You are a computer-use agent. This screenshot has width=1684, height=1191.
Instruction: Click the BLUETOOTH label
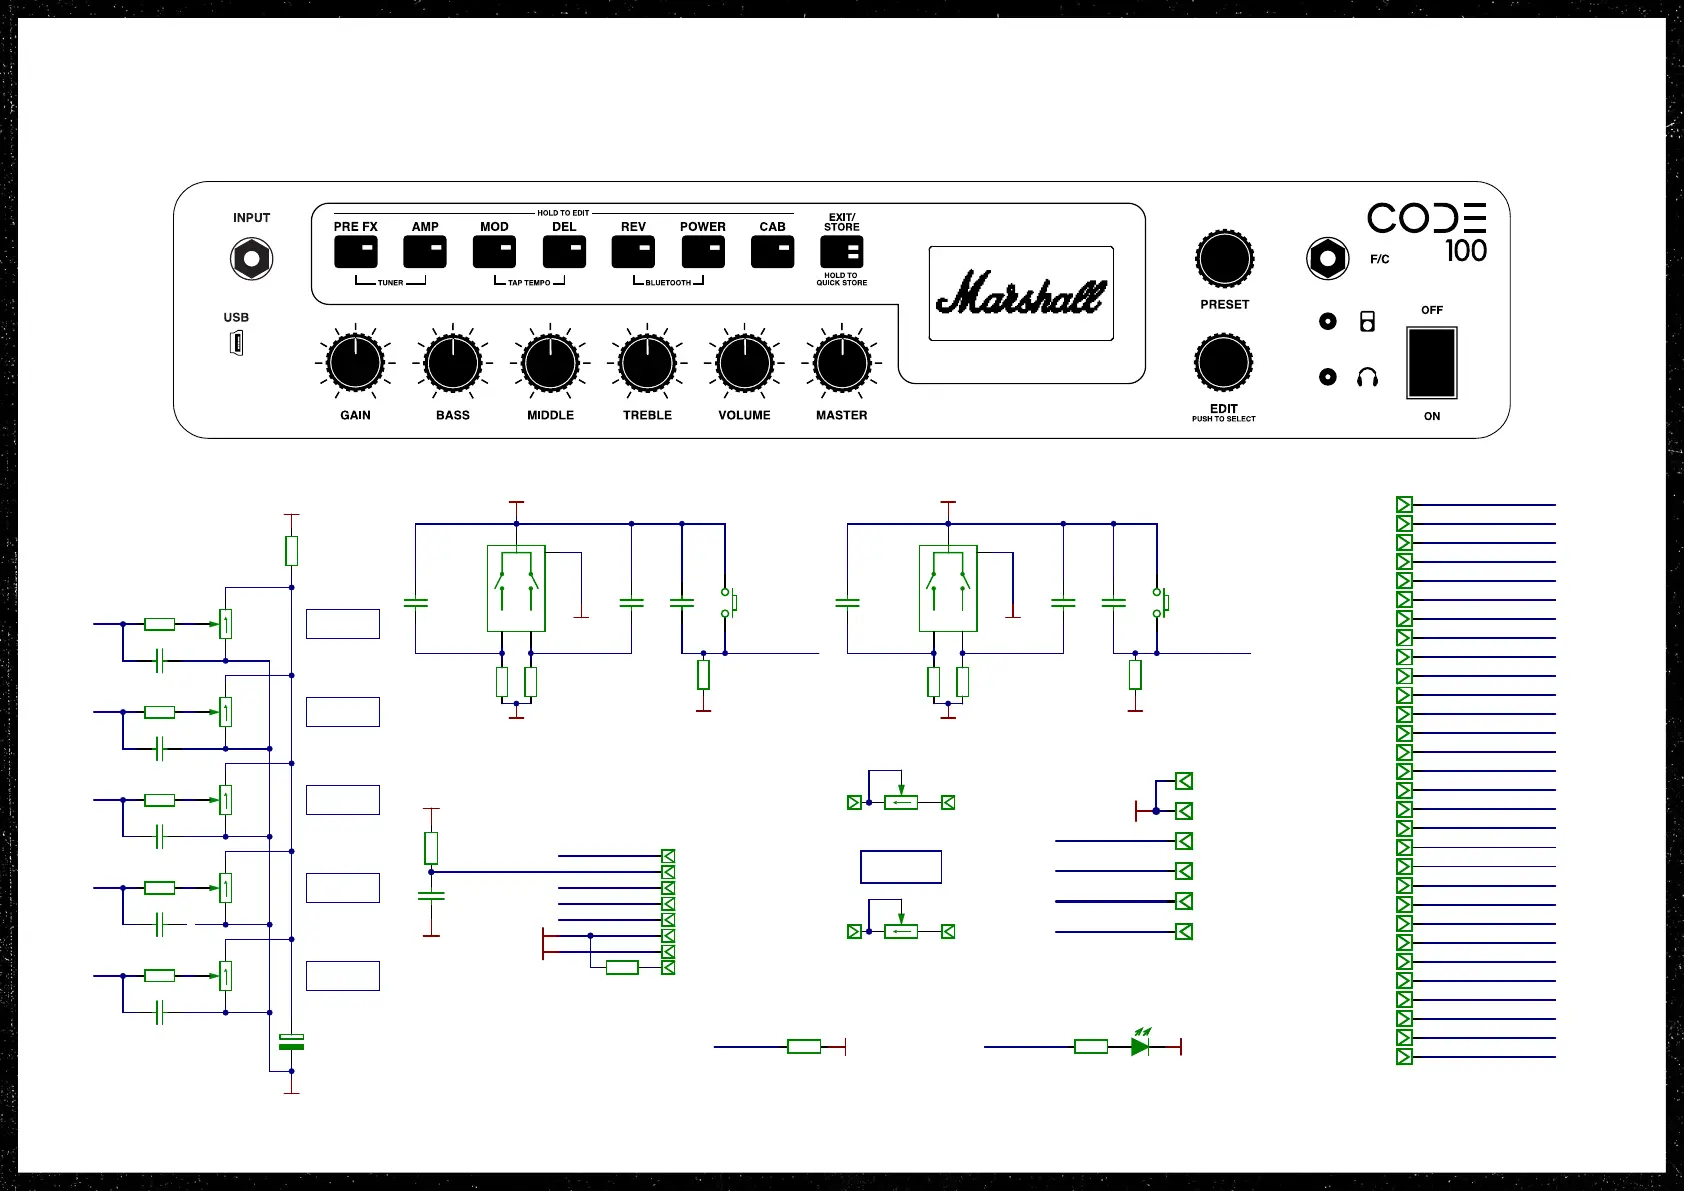point(668,283)
